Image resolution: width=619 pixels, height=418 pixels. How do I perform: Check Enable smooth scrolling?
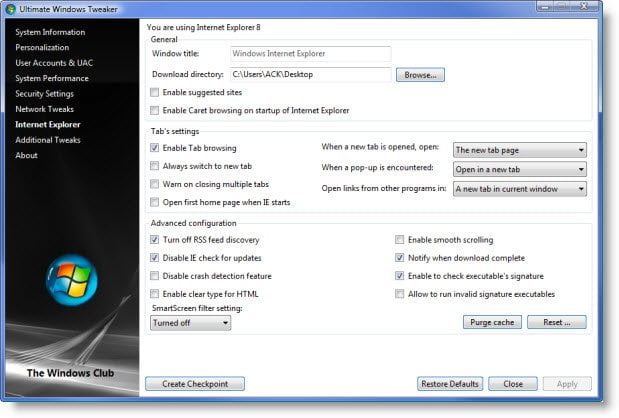400,240
